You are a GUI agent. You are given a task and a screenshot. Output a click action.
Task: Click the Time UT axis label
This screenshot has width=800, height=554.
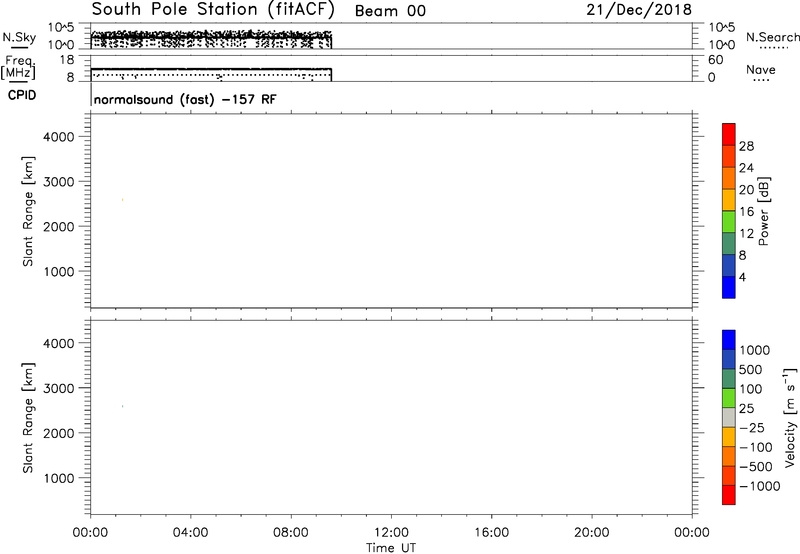pos(391,548)
